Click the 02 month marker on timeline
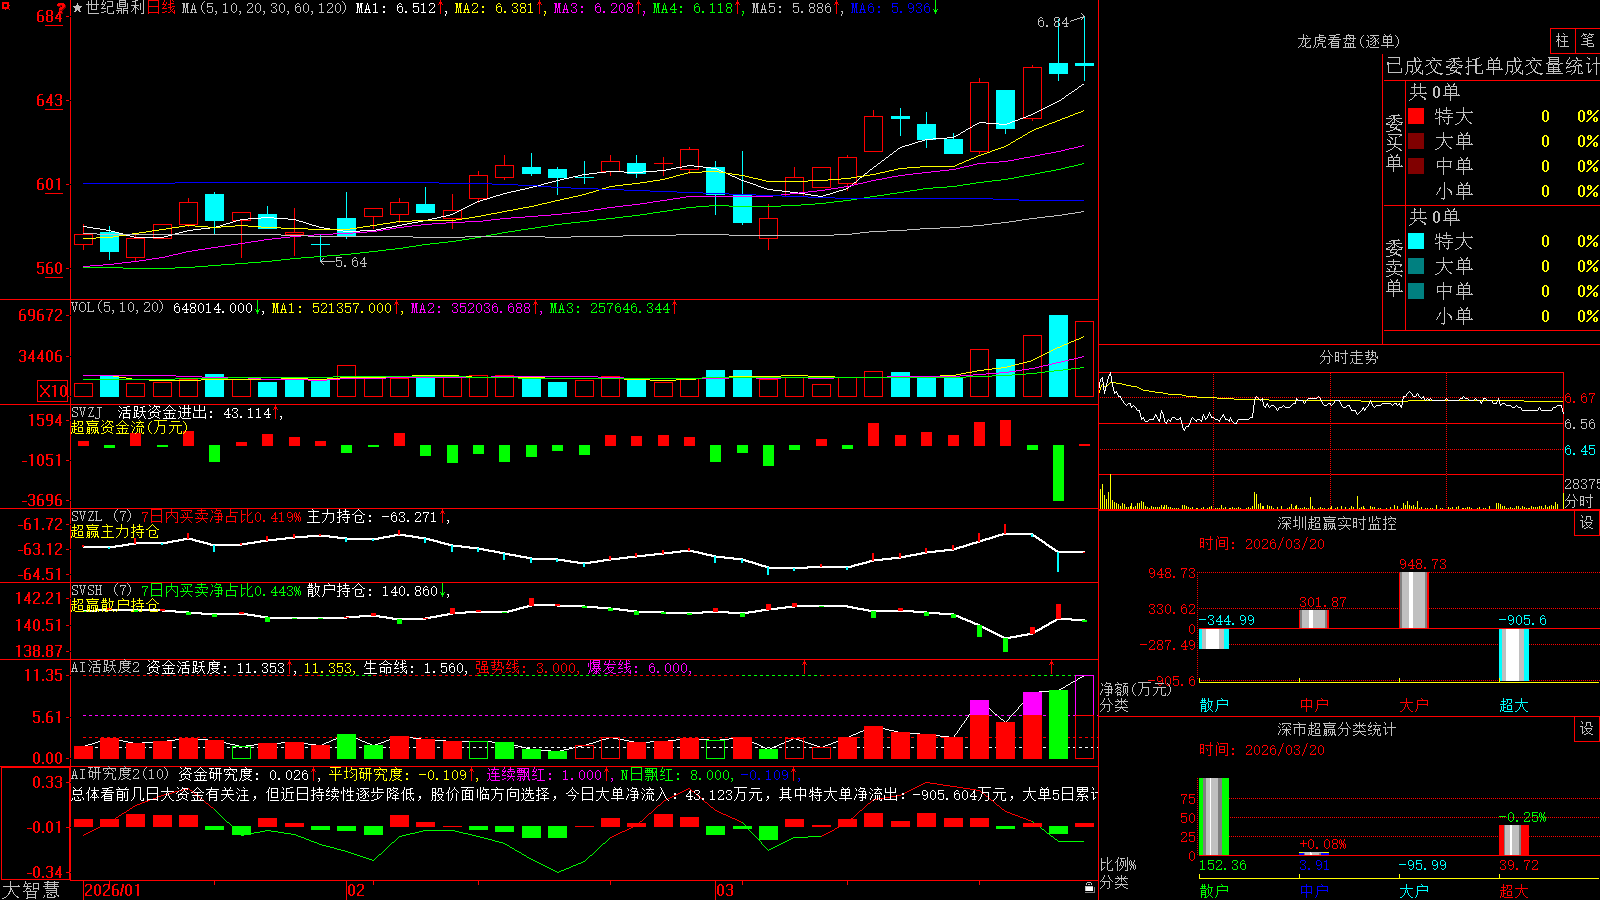Screen dimensions: 1600x900 coord(356,890)
